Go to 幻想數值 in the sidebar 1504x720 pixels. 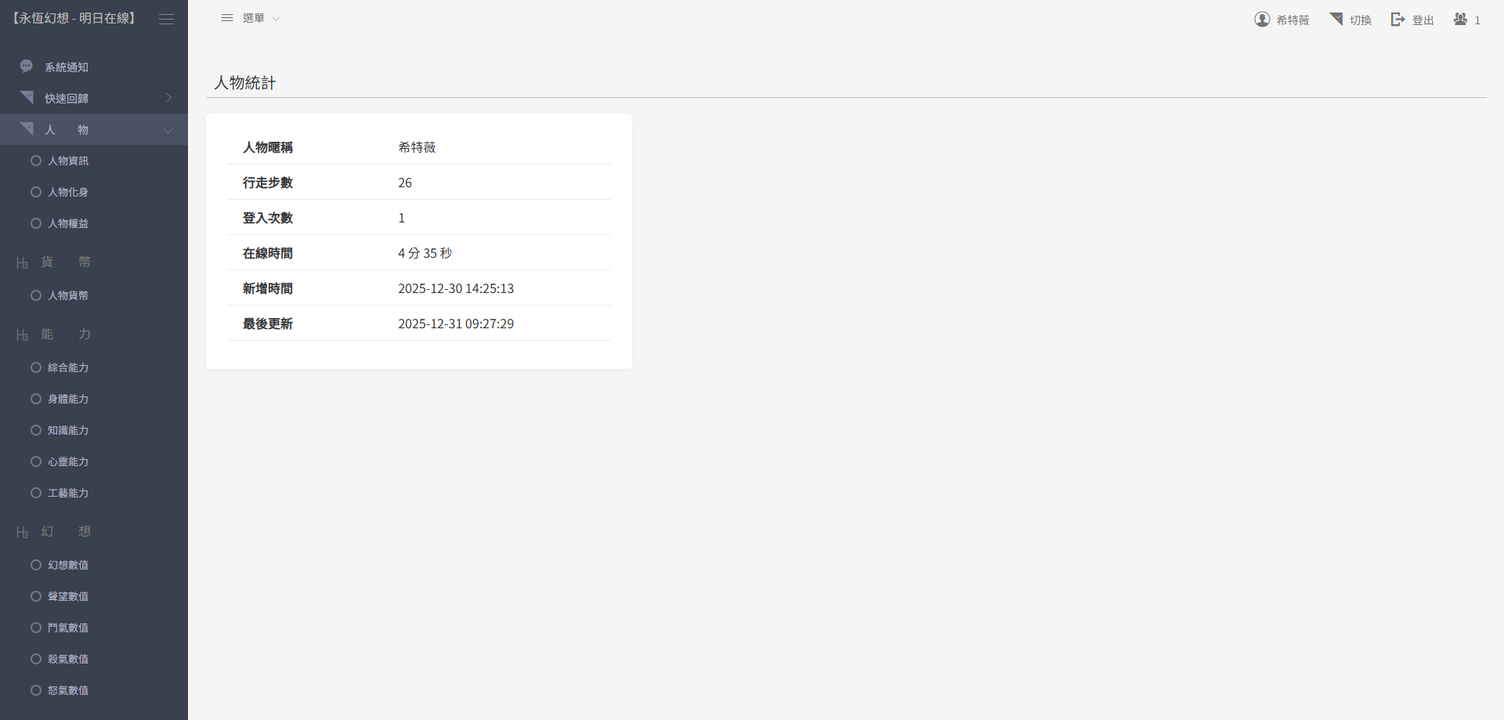pyautogui.click(x=68, y=565)
